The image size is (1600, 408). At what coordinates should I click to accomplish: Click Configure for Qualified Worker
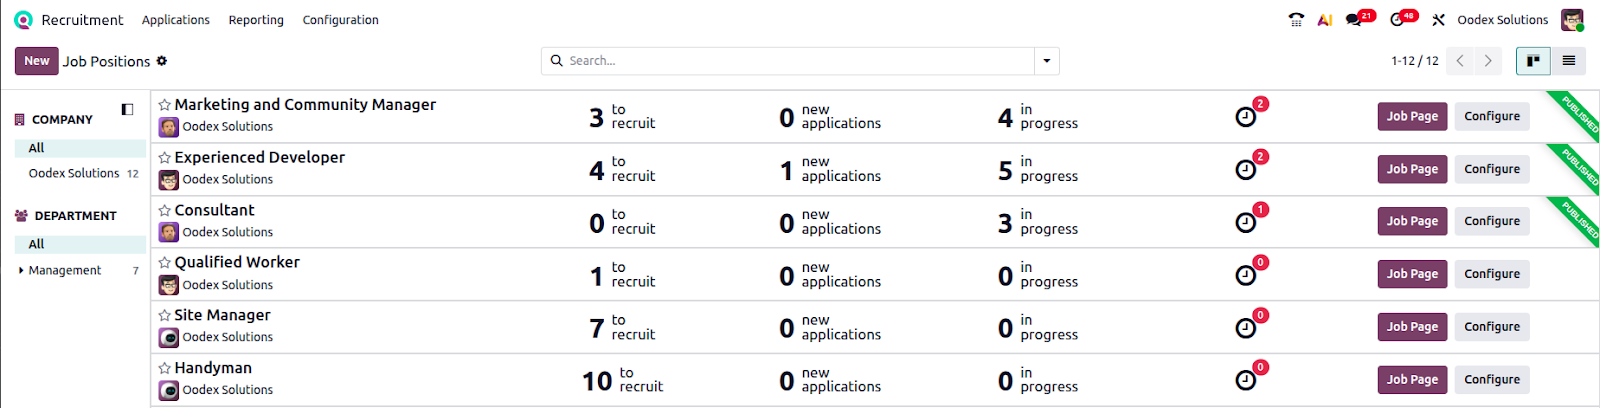[1491, 274]
